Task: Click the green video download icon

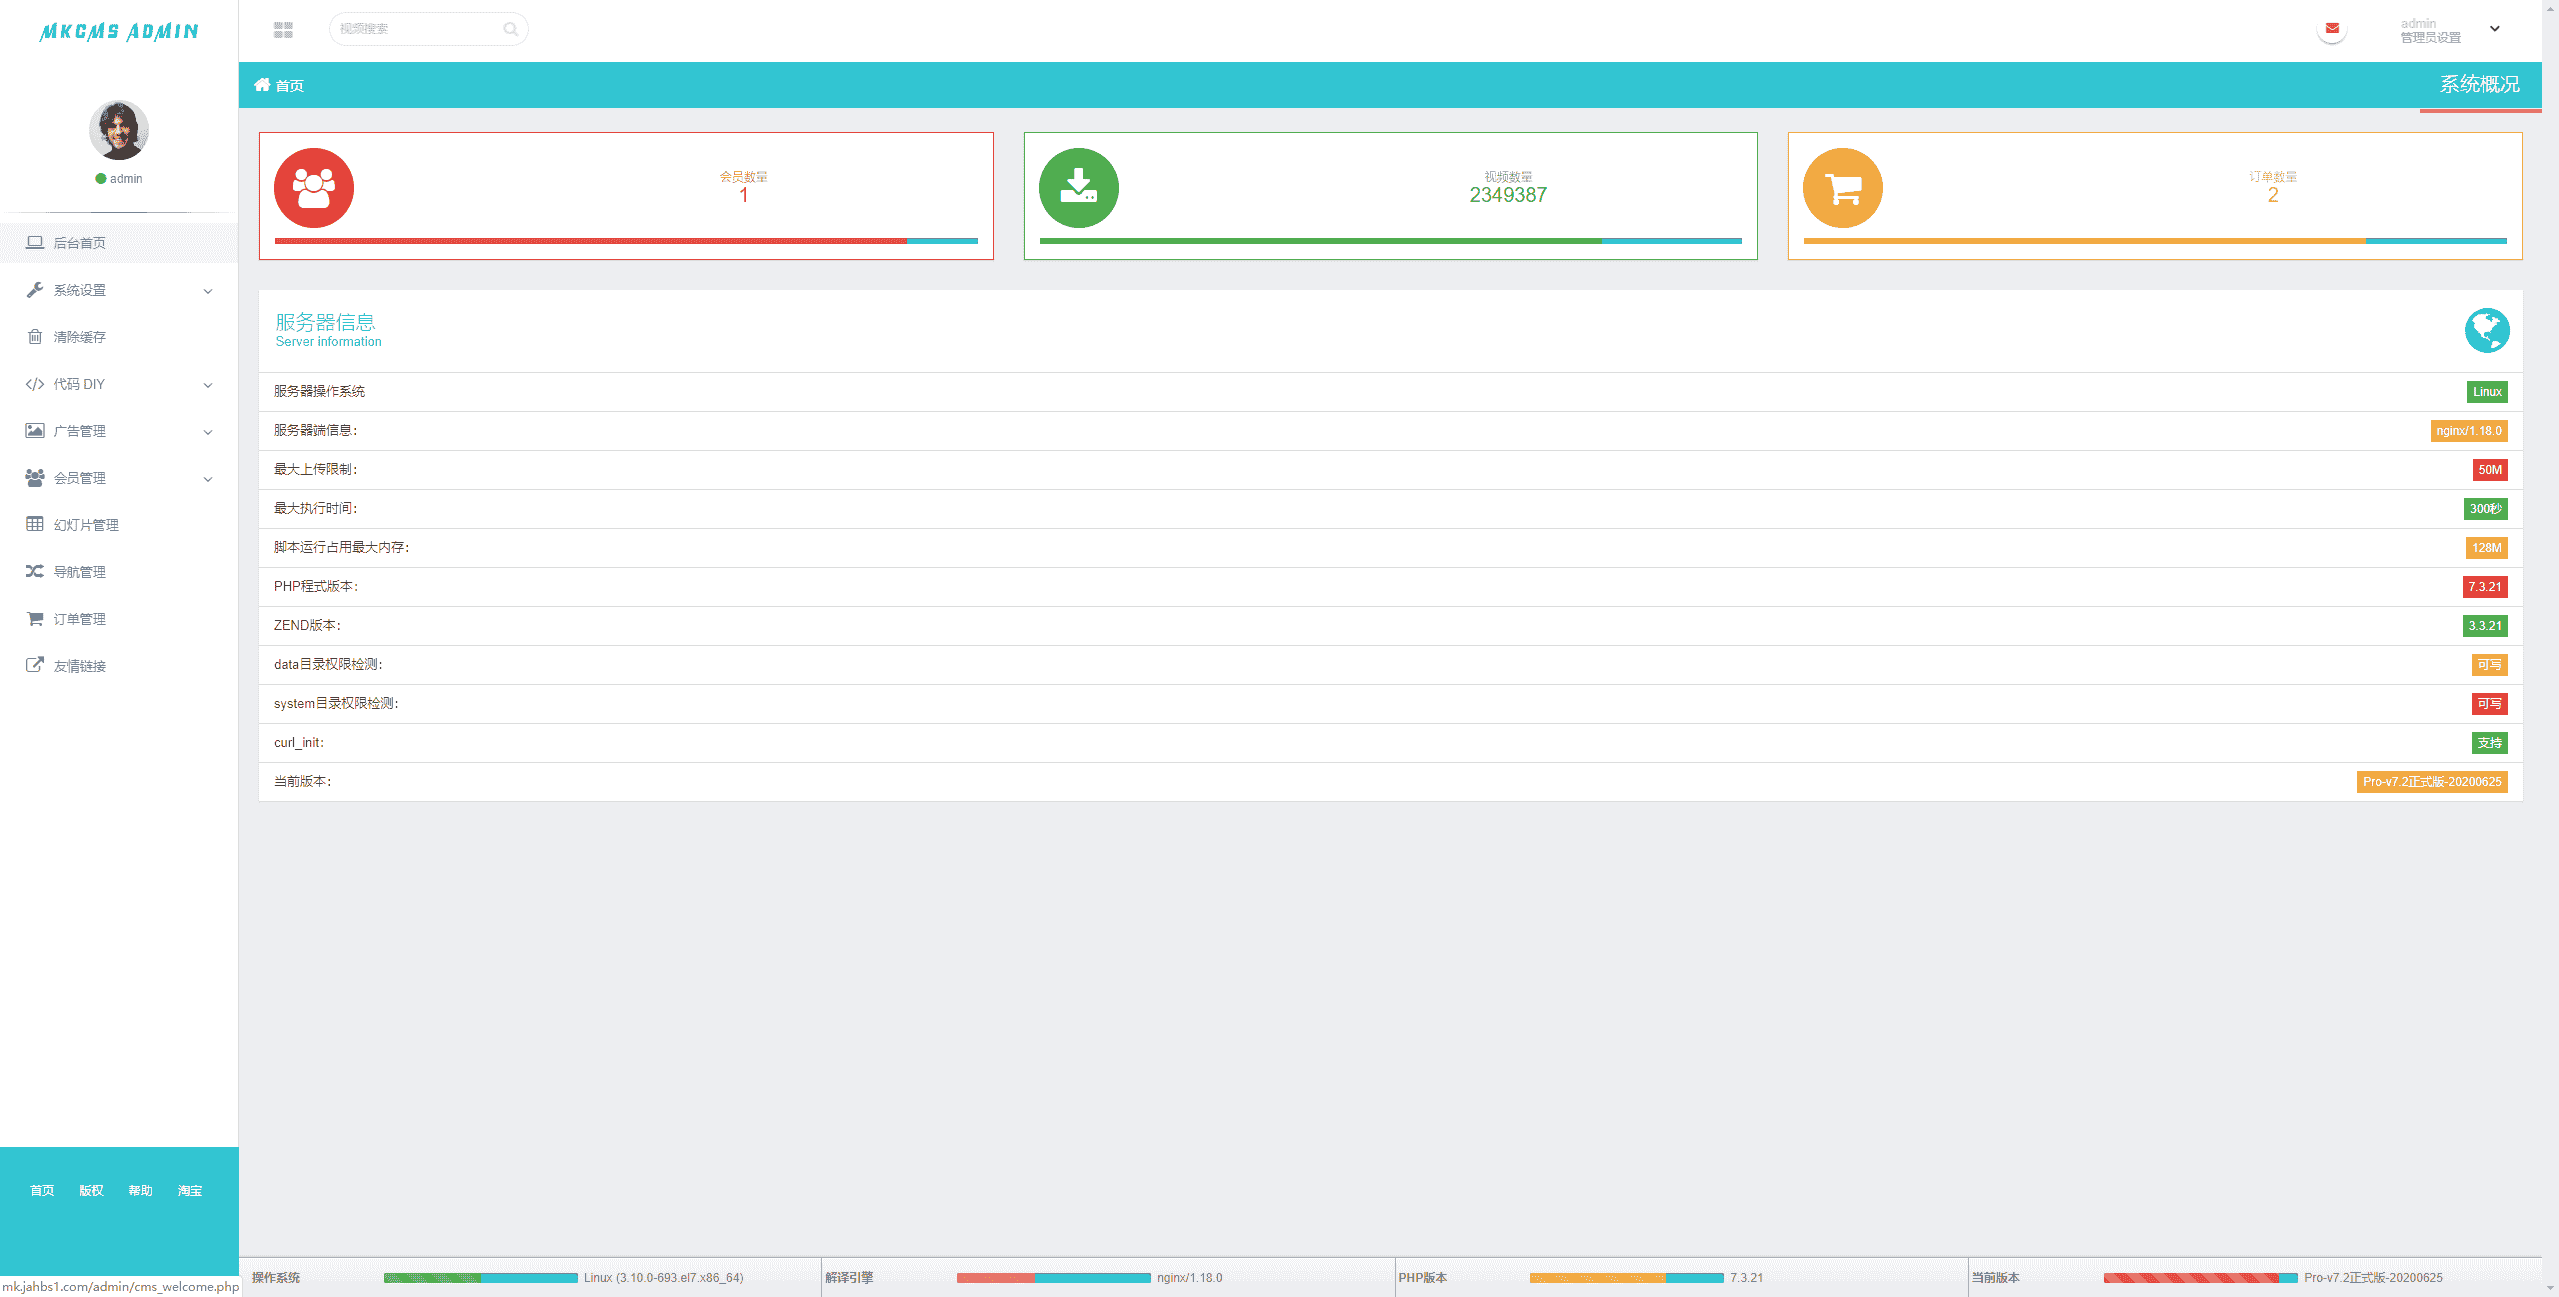Action: click(1078, 188)
